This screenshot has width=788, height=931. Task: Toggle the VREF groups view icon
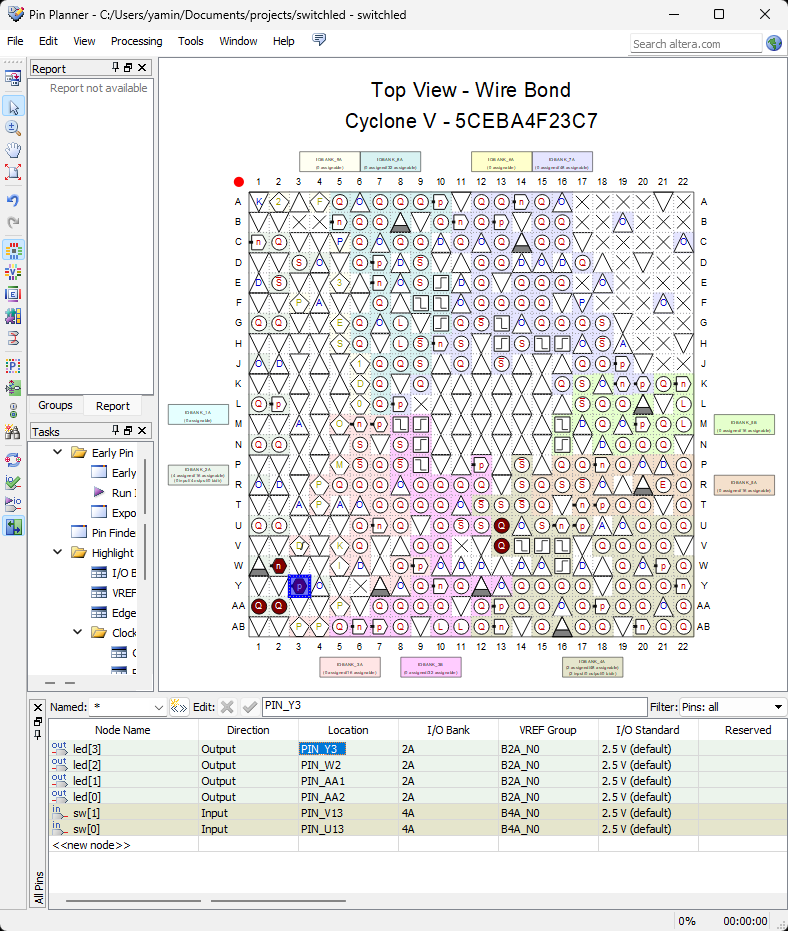tap(14, 272)
